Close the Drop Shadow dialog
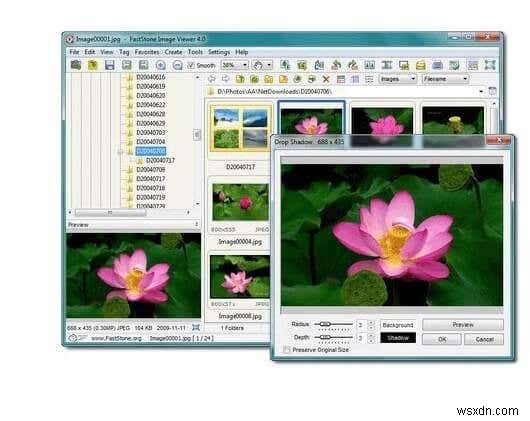The width and height of the screenshot is (530, 421). 499,140
